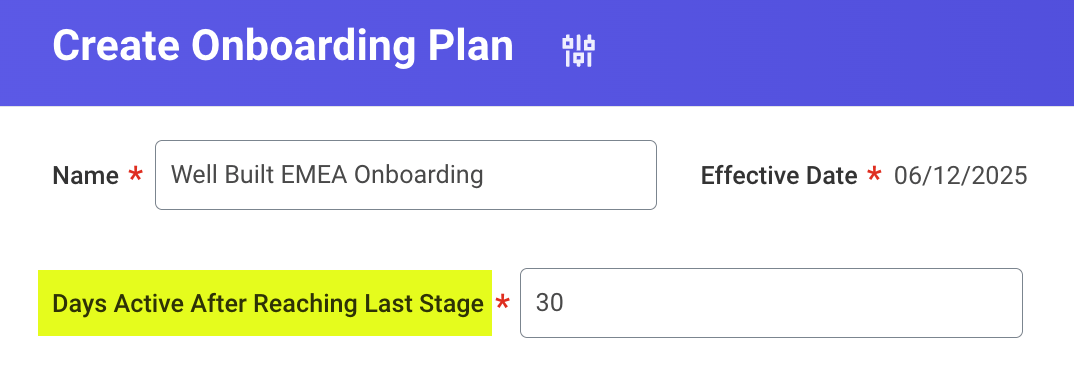Click the Create Onboarding Plan page title
Viewport: 1074px width, 376px height.
283,47
